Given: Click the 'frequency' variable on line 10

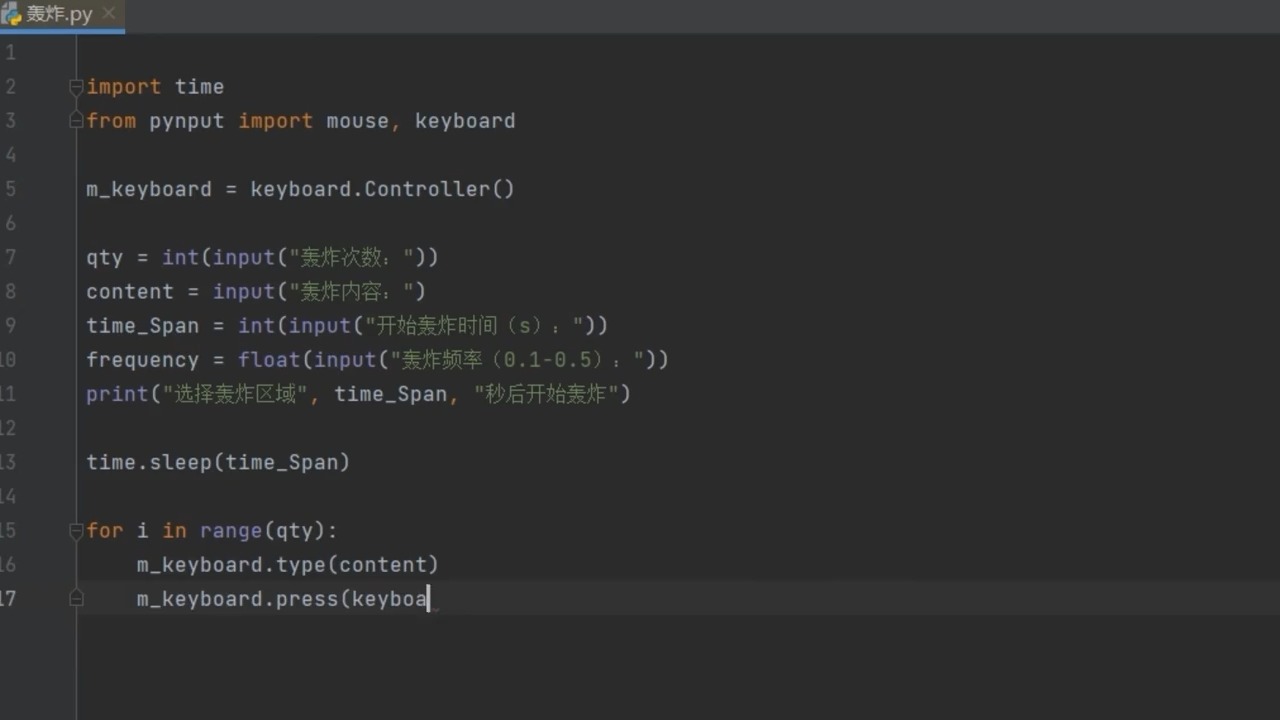Looking at the screenshot, I should coord(142,359).
